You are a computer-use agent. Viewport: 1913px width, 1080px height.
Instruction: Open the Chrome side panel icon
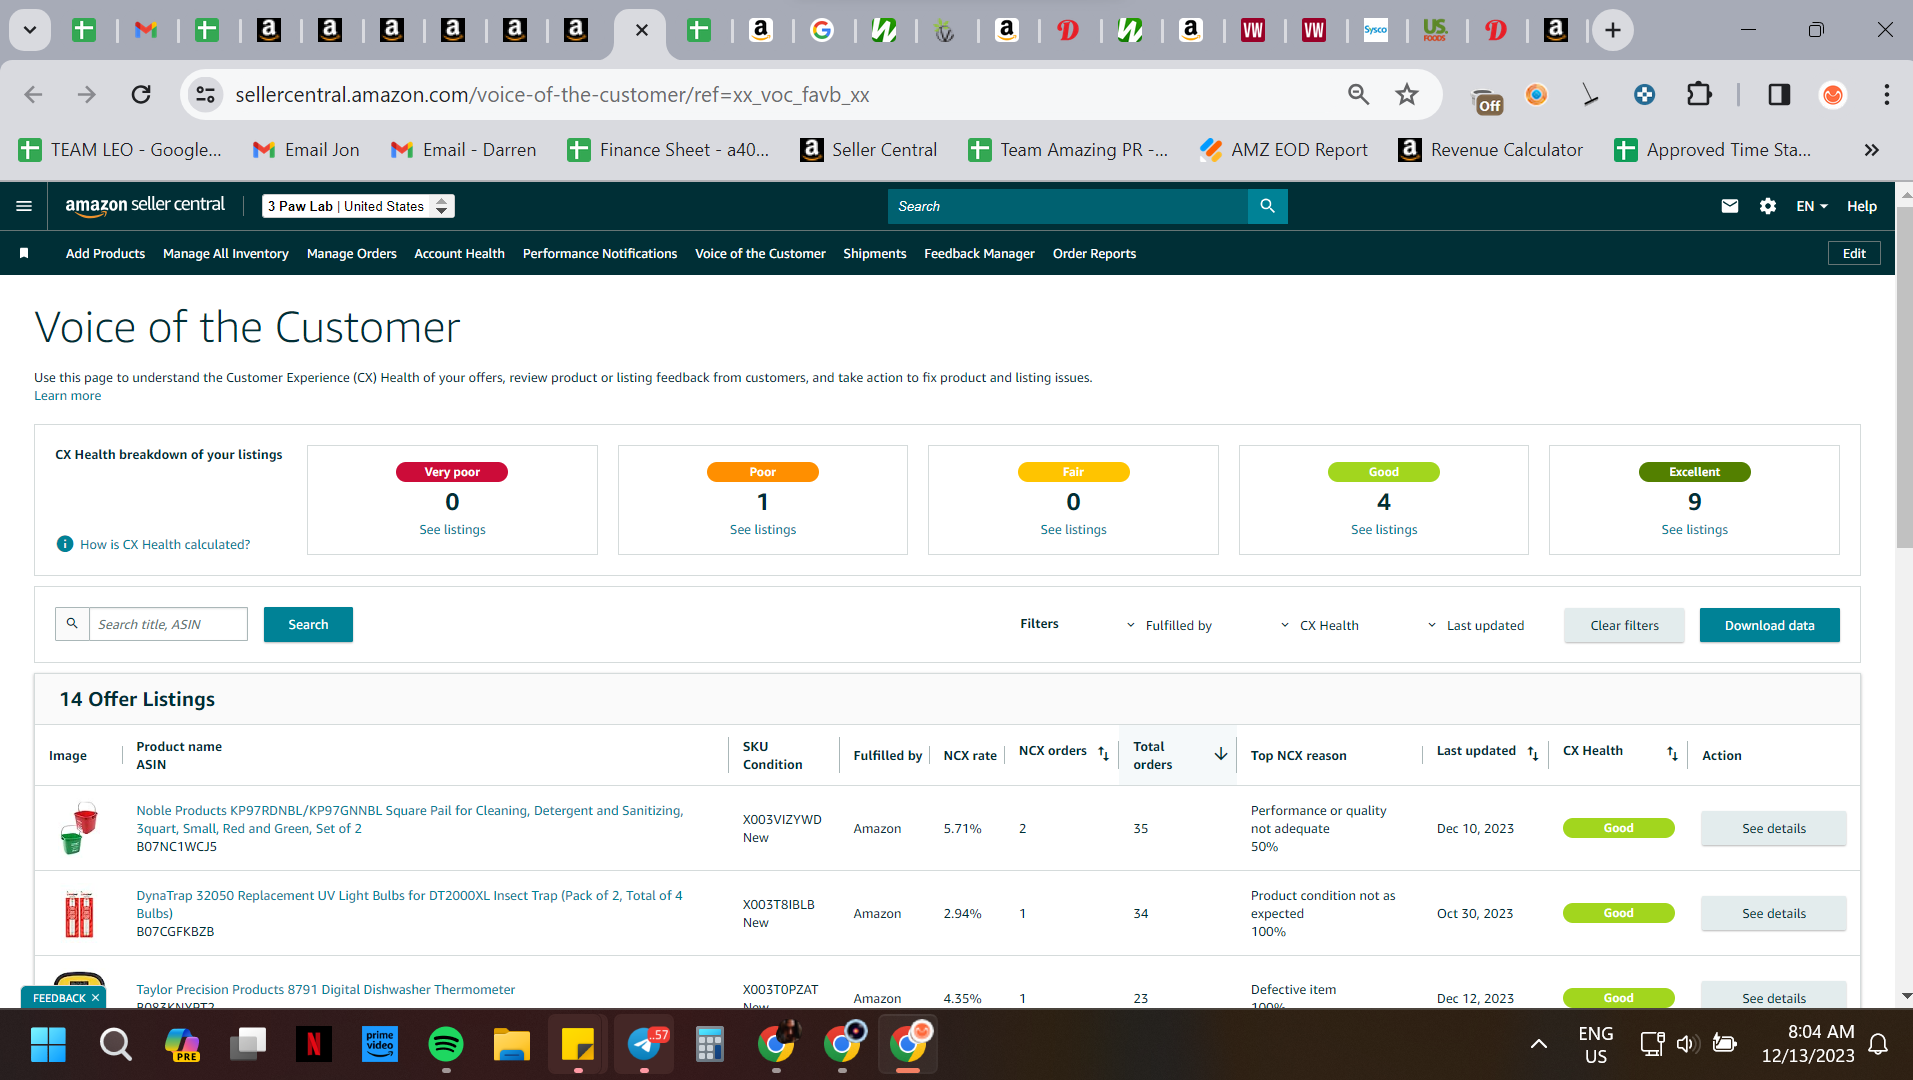pyautogui.click(x=1779, y=94)
